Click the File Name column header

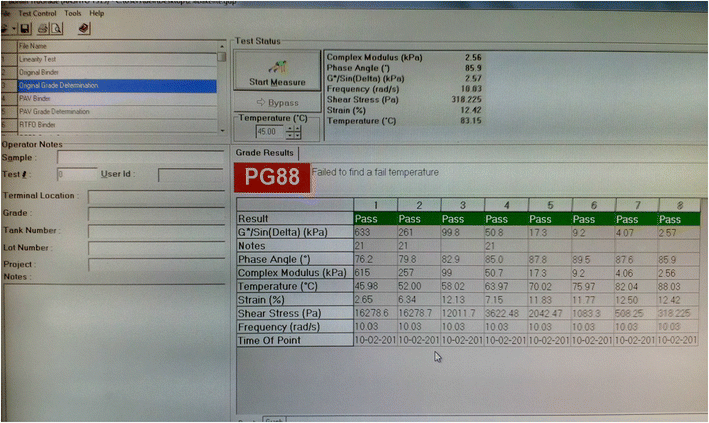pyautogui.click(x=117, y=46)
